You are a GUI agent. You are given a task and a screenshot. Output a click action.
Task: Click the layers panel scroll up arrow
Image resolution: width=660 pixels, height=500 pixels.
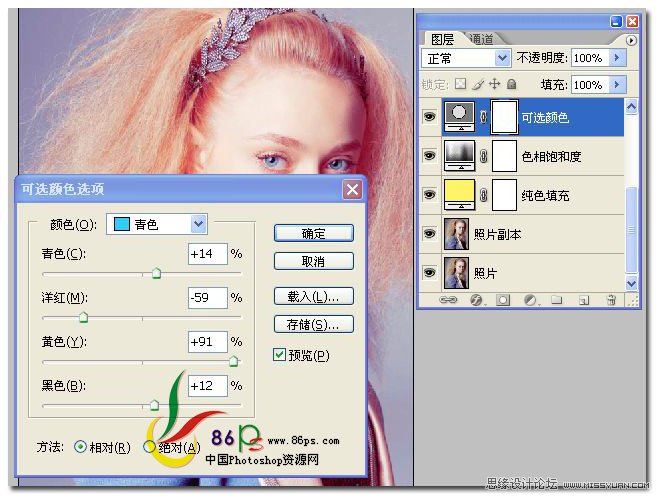[x=631, y=106]
